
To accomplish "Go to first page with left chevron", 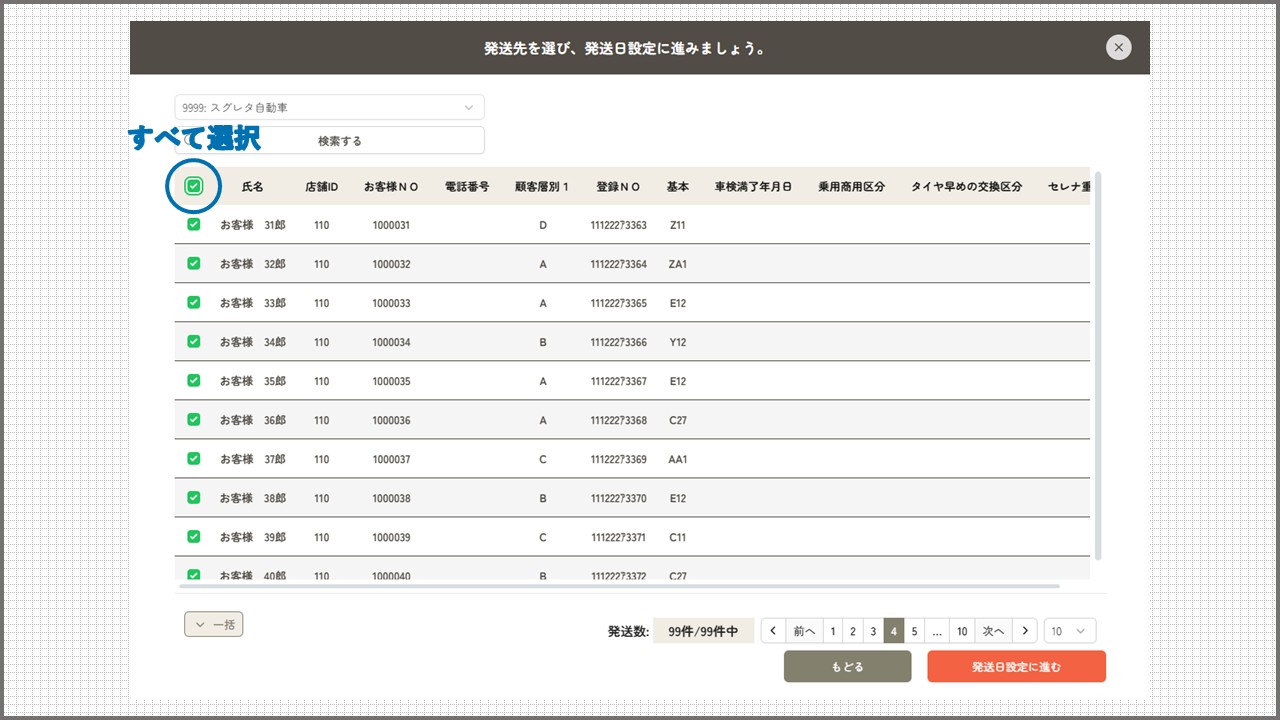I will click(x=773, y=631).
